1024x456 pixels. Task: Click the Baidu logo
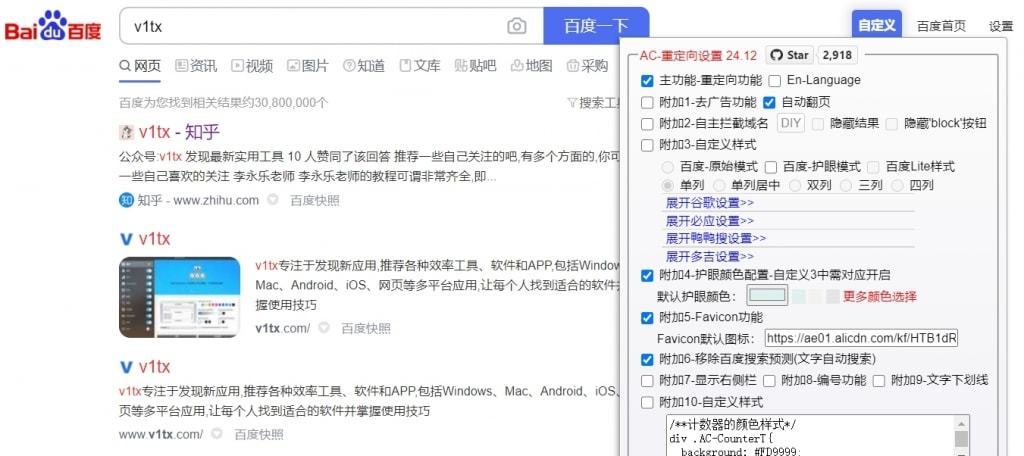54,26
